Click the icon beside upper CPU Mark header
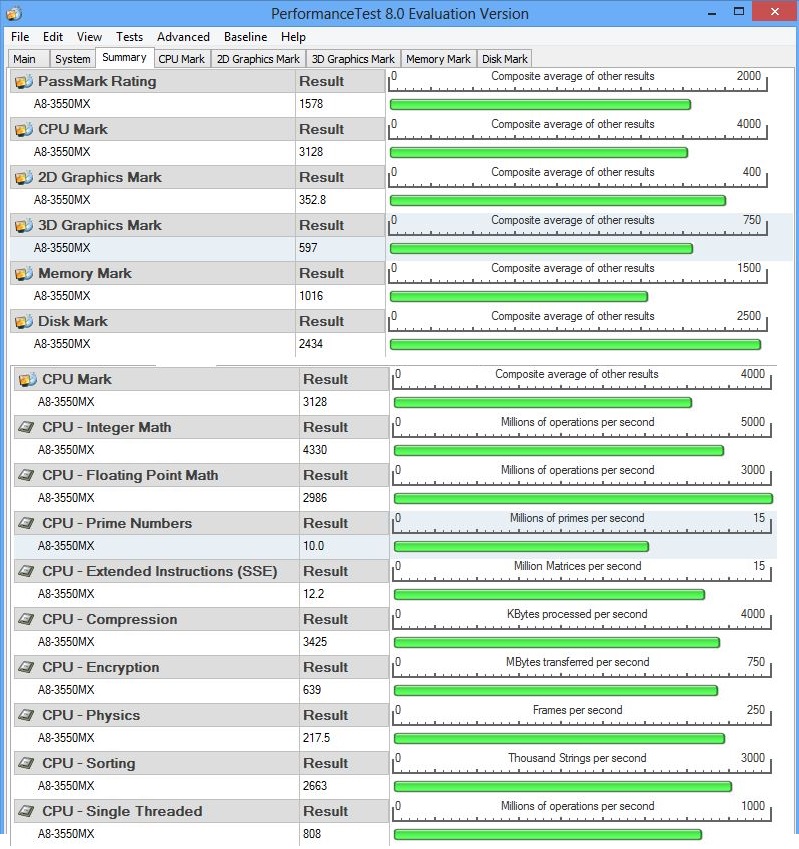Viewport: 799px width, 849px height. point(23,130)
